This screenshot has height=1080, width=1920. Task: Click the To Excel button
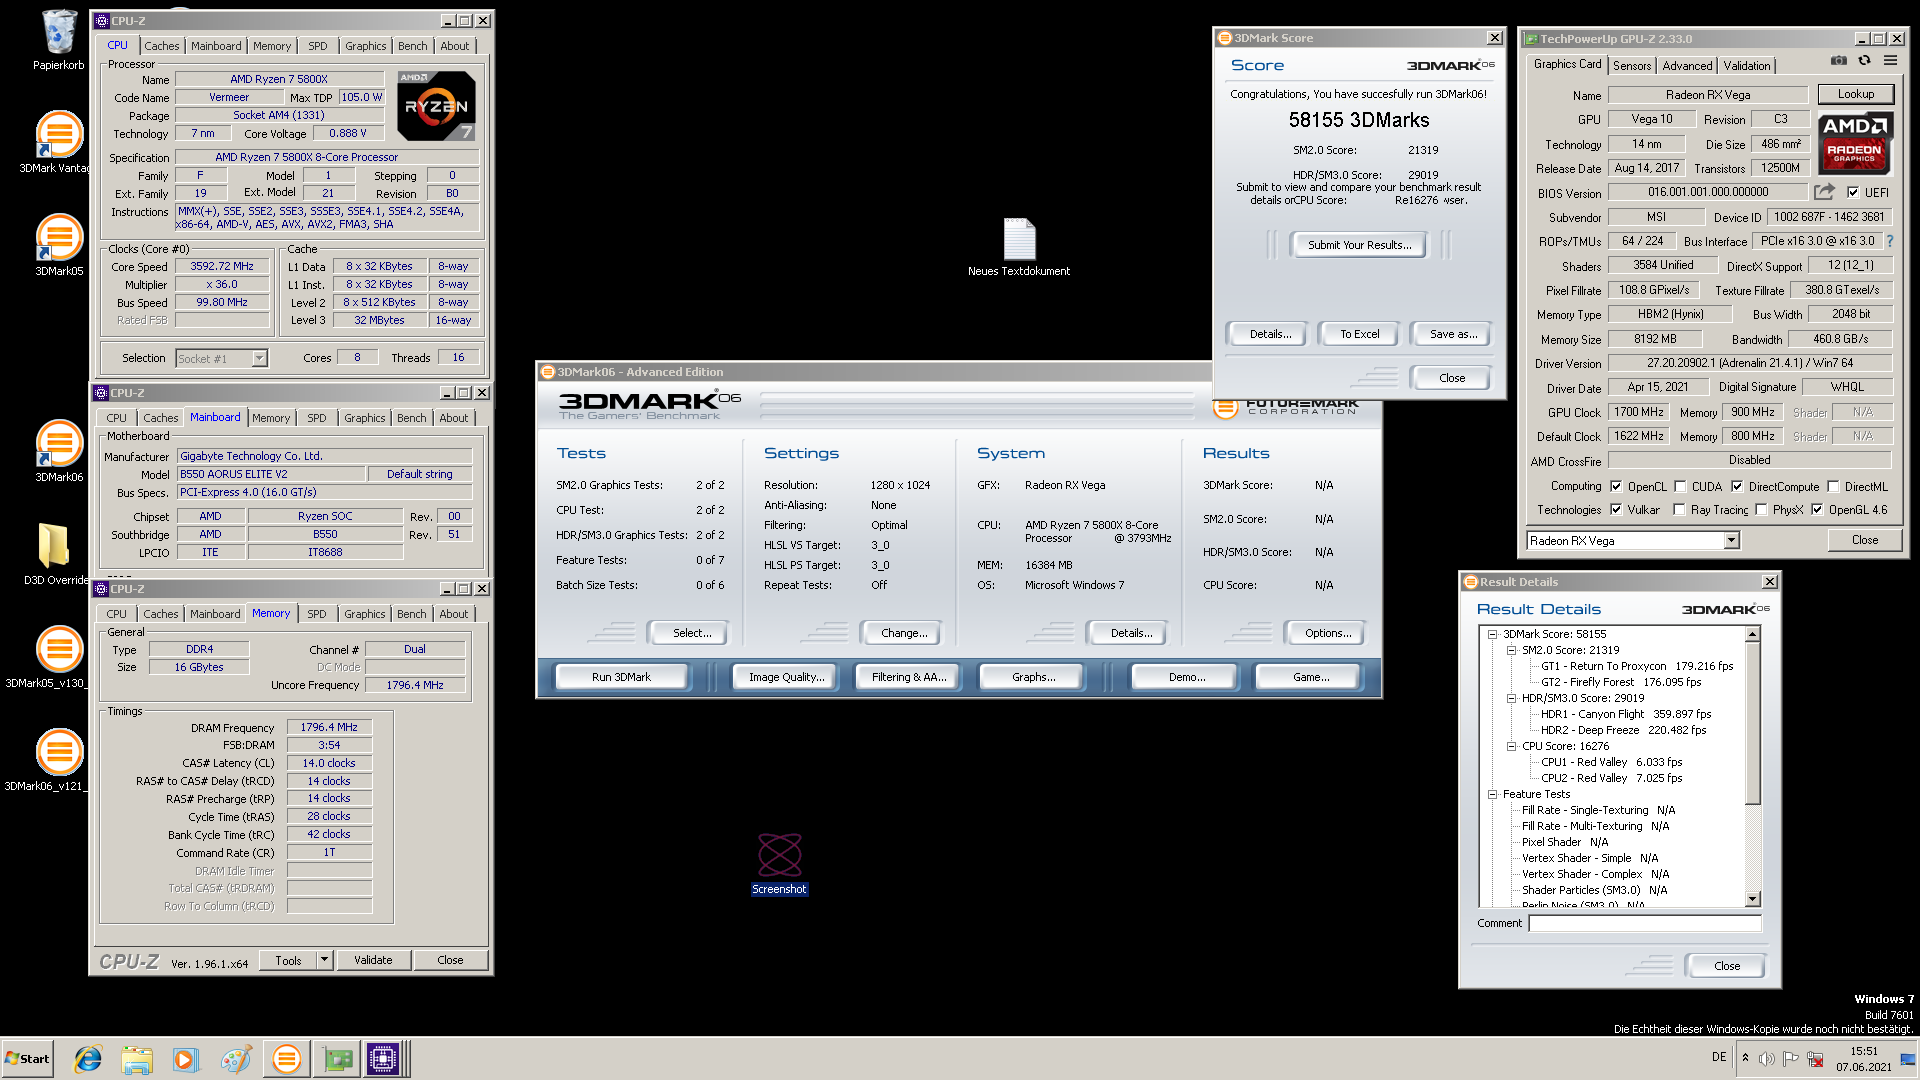(1359, 334)
